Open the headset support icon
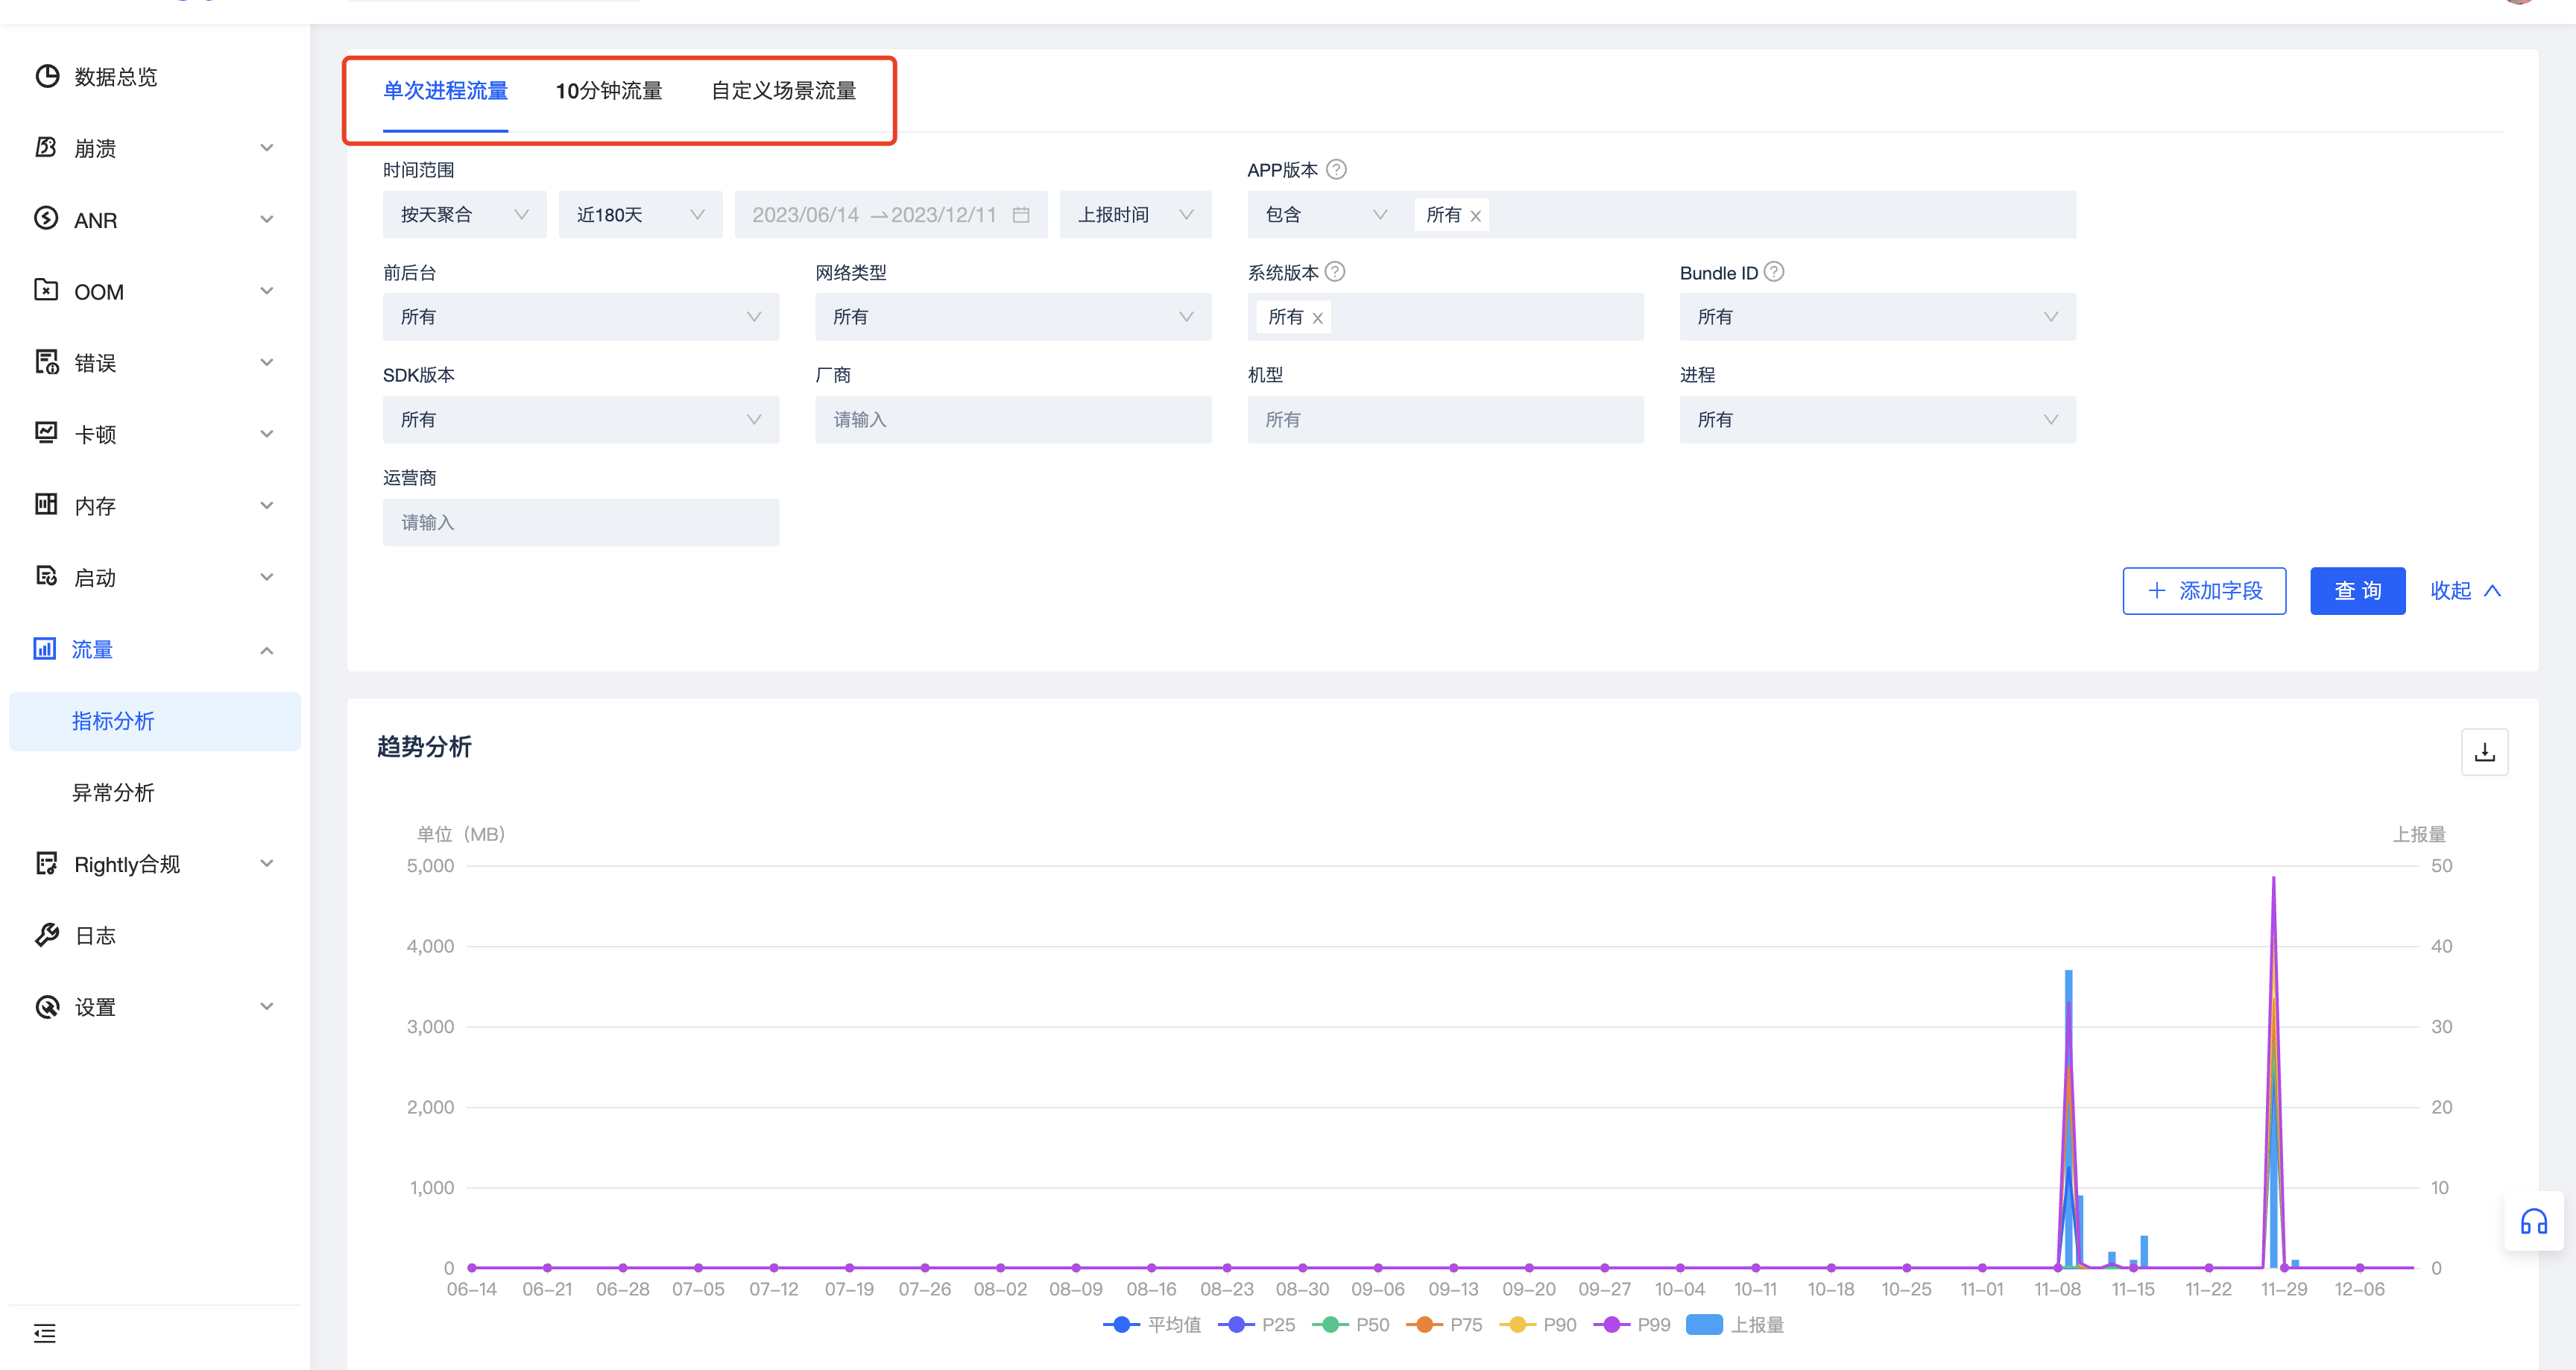The height and width of the screenshot is (1370, 2576). [x=2533, y=1221]
